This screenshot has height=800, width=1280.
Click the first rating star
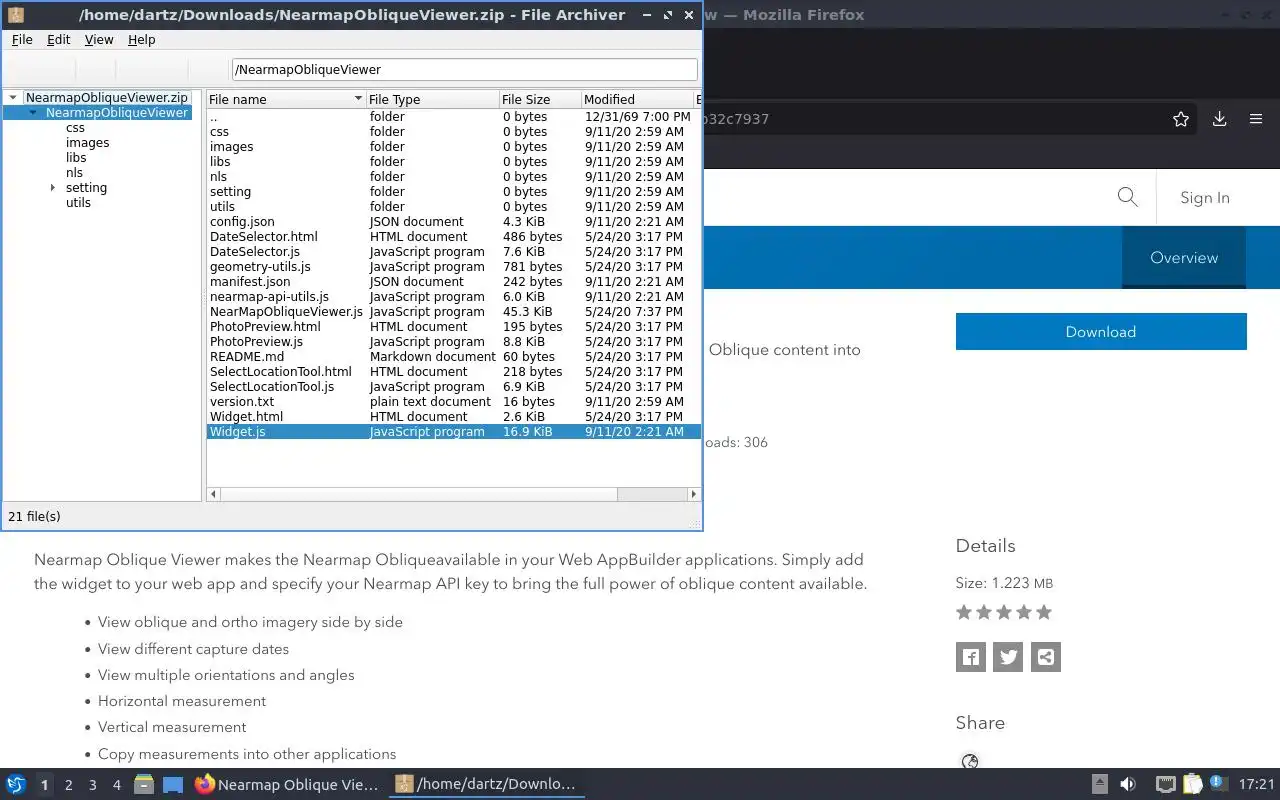[964, 612]
